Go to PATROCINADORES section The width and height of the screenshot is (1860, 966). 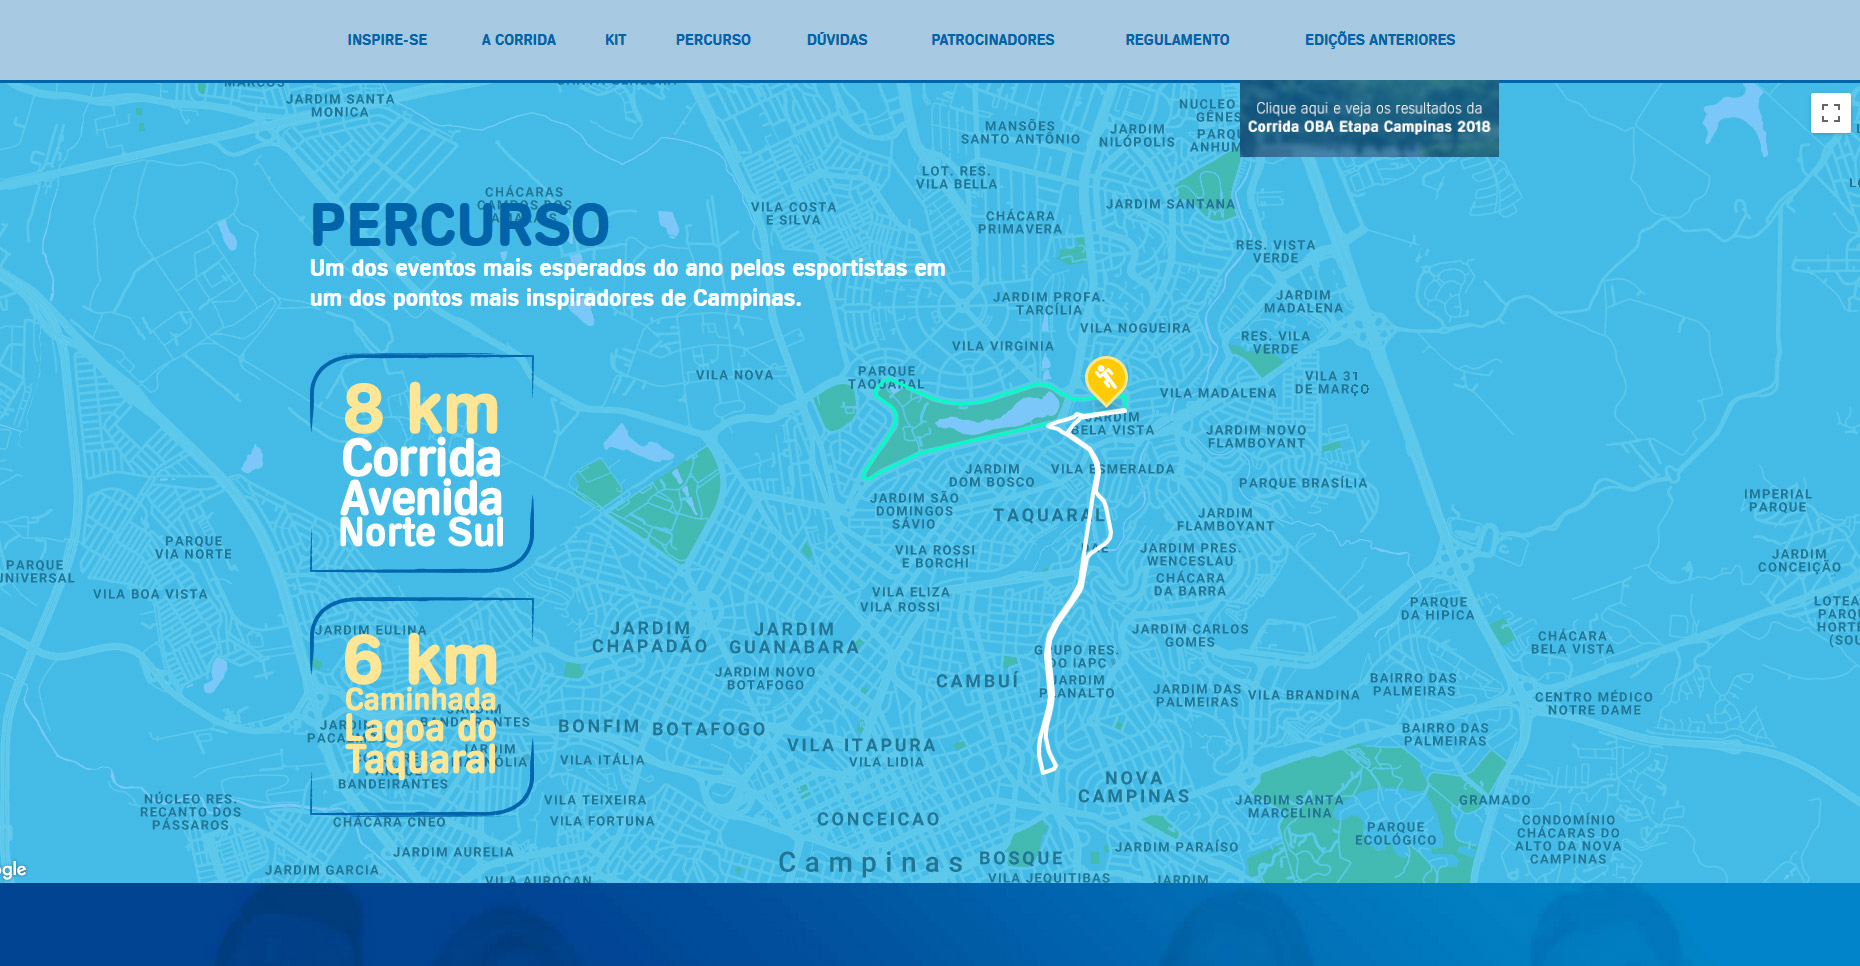tap(993, 40)
